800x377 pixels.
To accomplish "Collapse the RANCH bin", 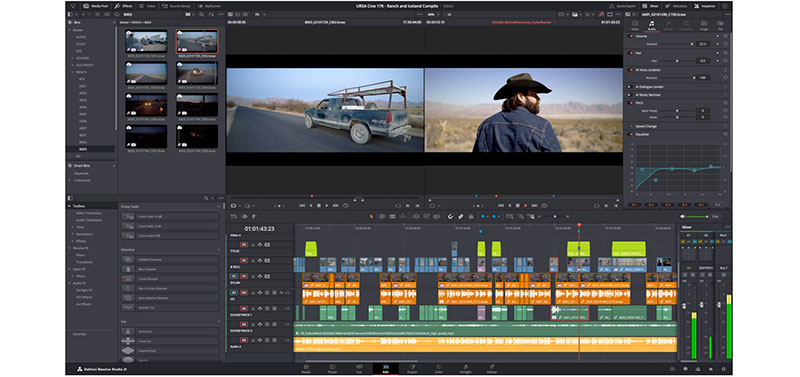I will [x=72, y=72].
